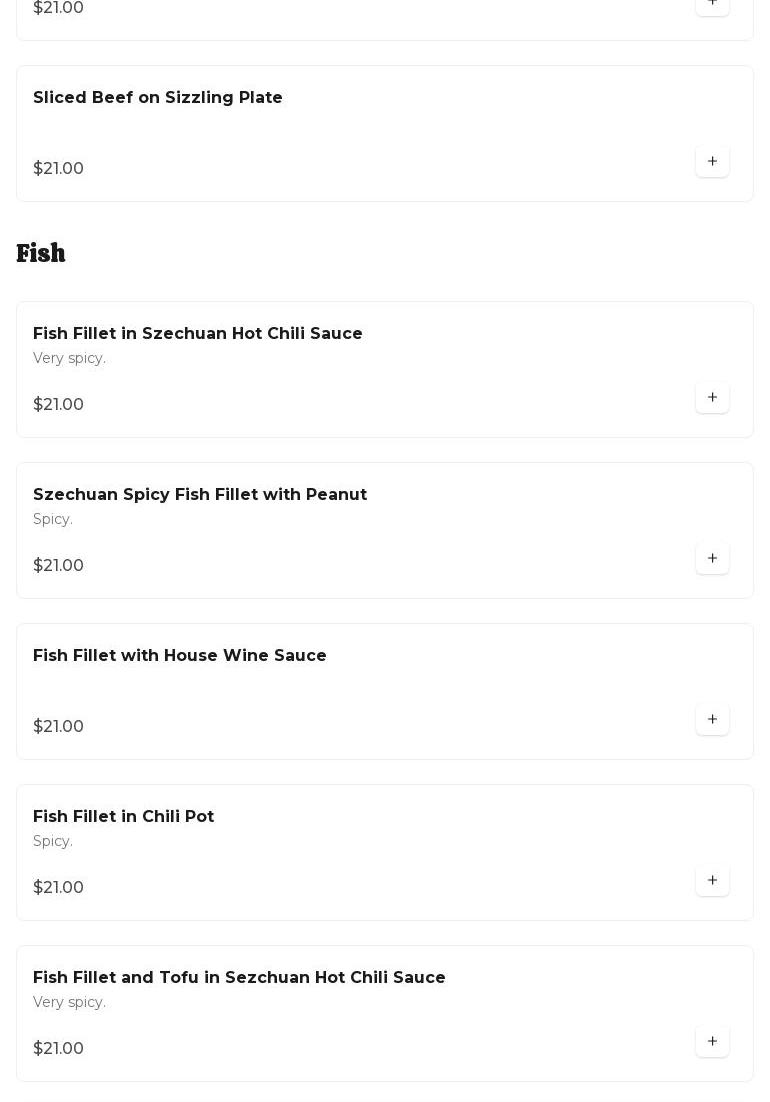Add Fish Fillet and Tofu in Hot Chili Sauce
770x1102 pixels.
coord(712,1041)
